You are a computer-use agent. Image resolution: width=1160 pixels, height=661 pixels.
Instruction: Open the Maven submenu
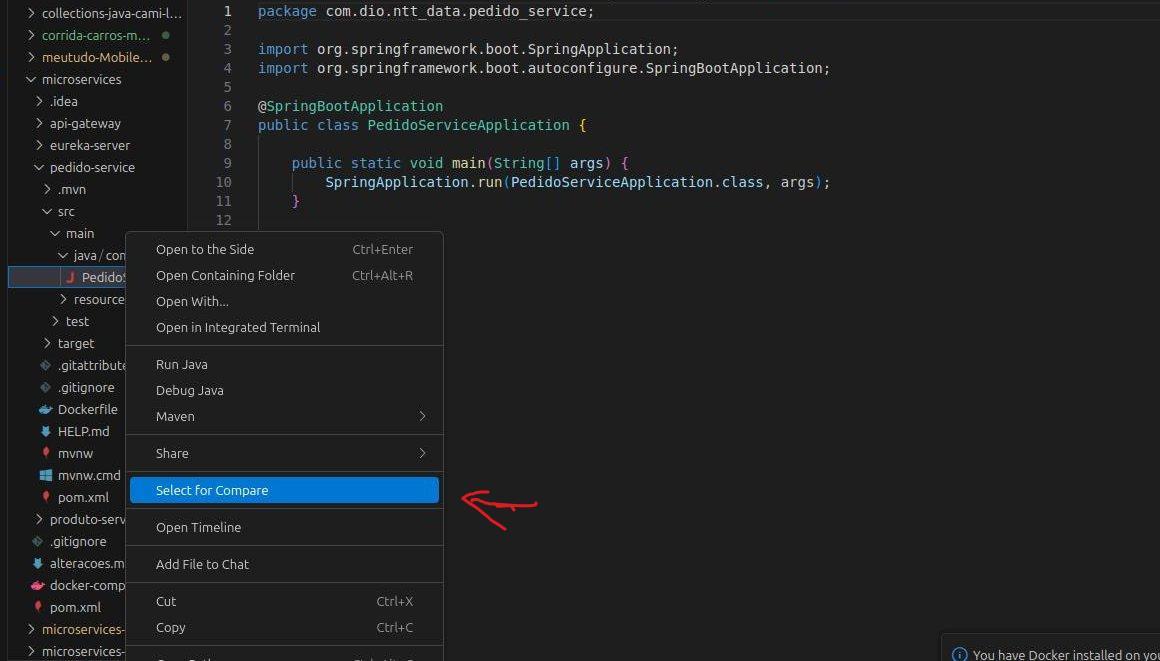pos(284,416)
